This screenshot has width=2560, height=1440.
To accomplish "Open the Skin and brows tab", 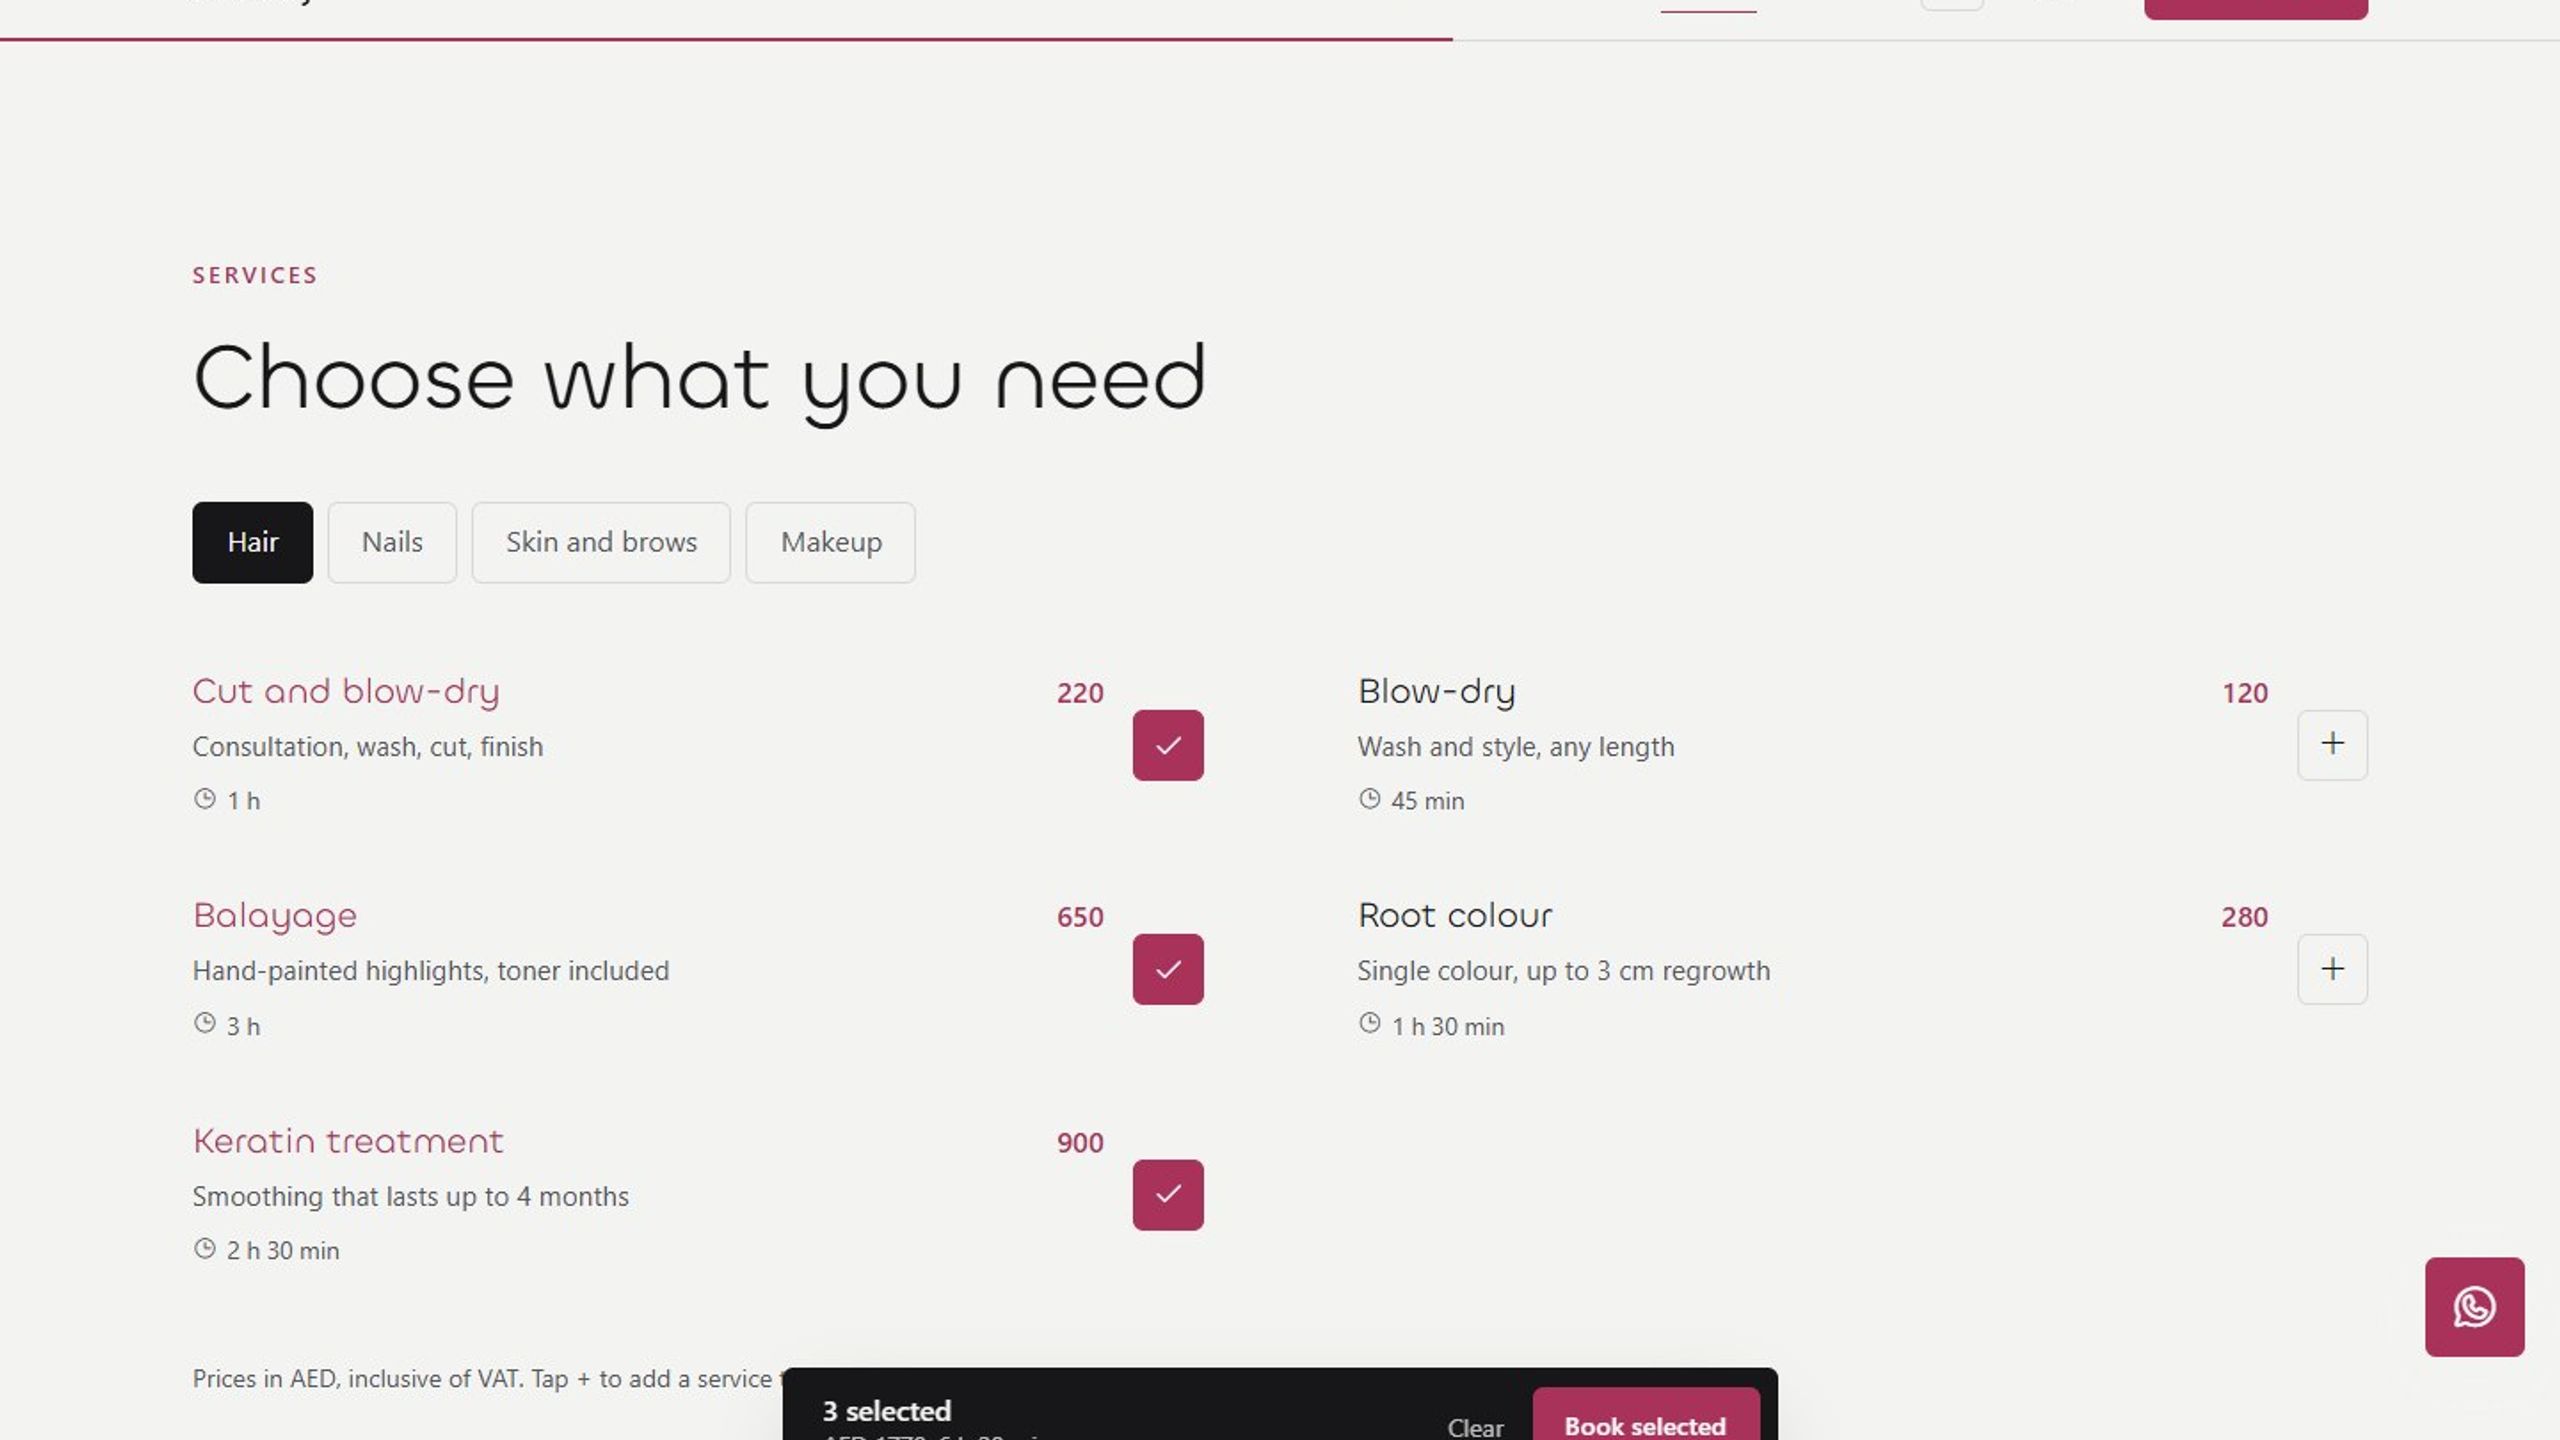I will (x=601, y=542).
